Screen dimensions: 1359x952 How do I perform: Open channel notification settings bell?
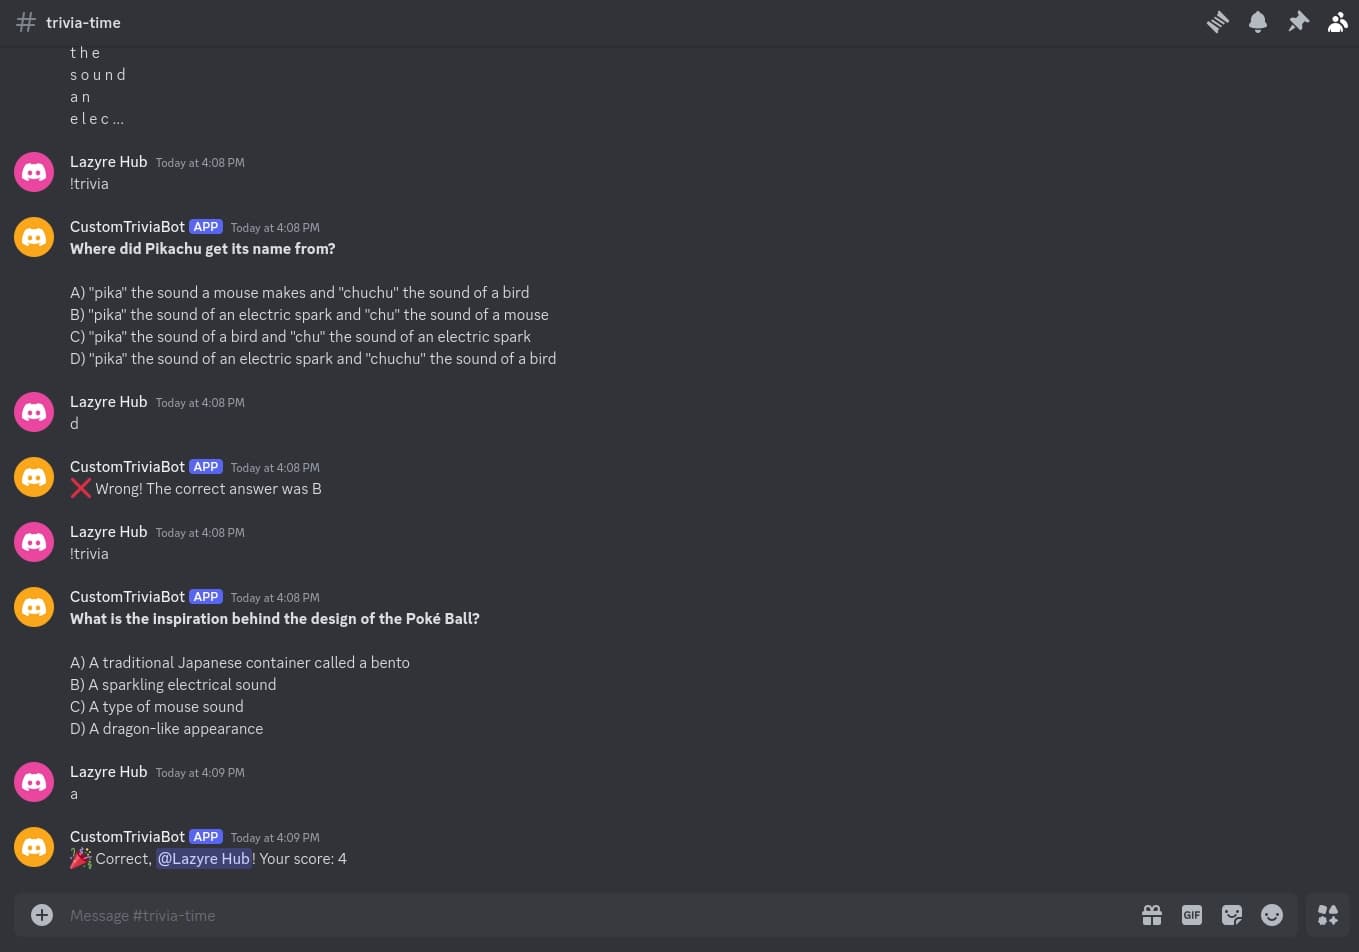click(x=1258, y=22)
